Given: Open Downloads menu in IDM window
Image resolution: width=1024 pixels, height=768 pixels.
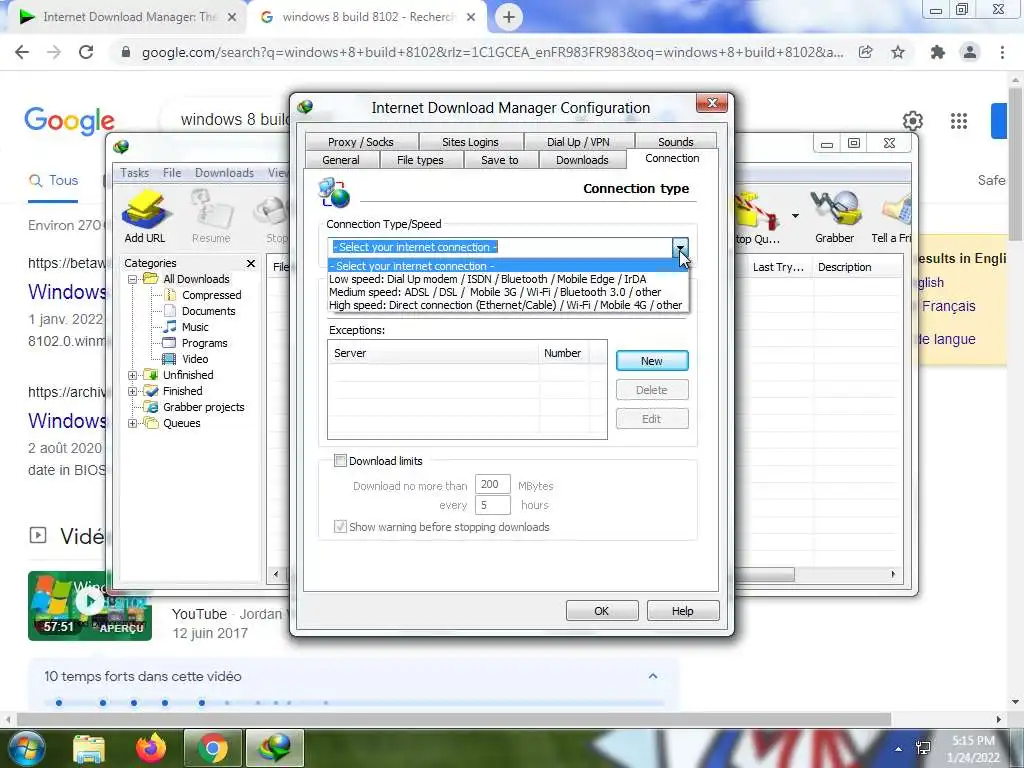Looking at the screenshot, I should (x=224, y=172).
